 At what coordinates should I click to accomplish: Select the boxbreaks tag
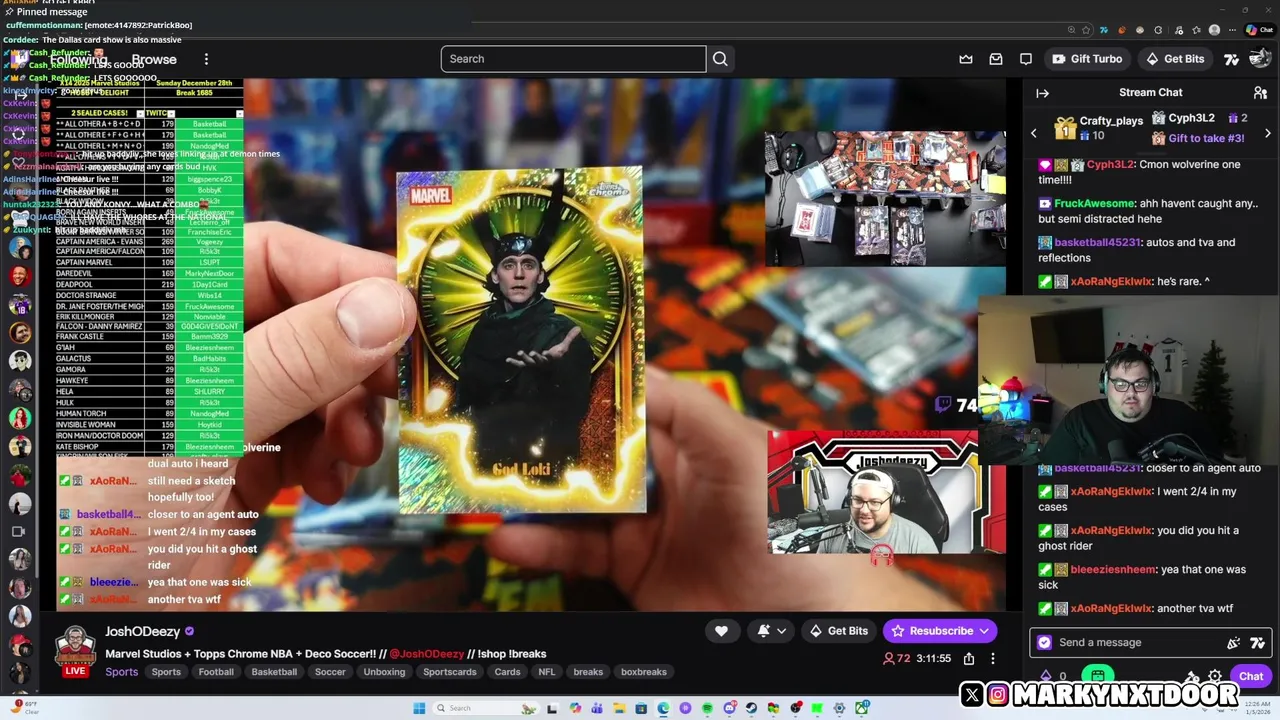(643, 672)
